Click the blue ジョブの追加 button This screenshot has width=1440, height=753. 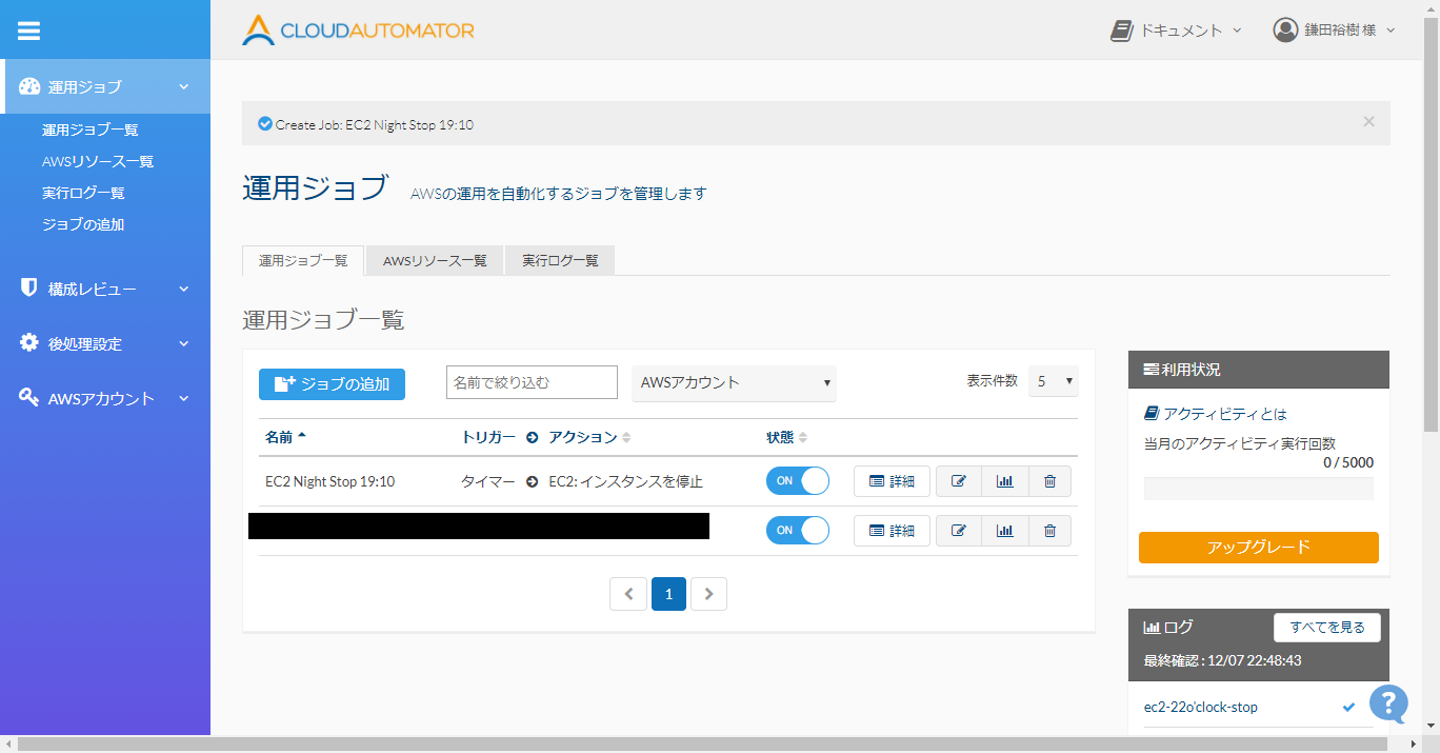tap(332, 384)
